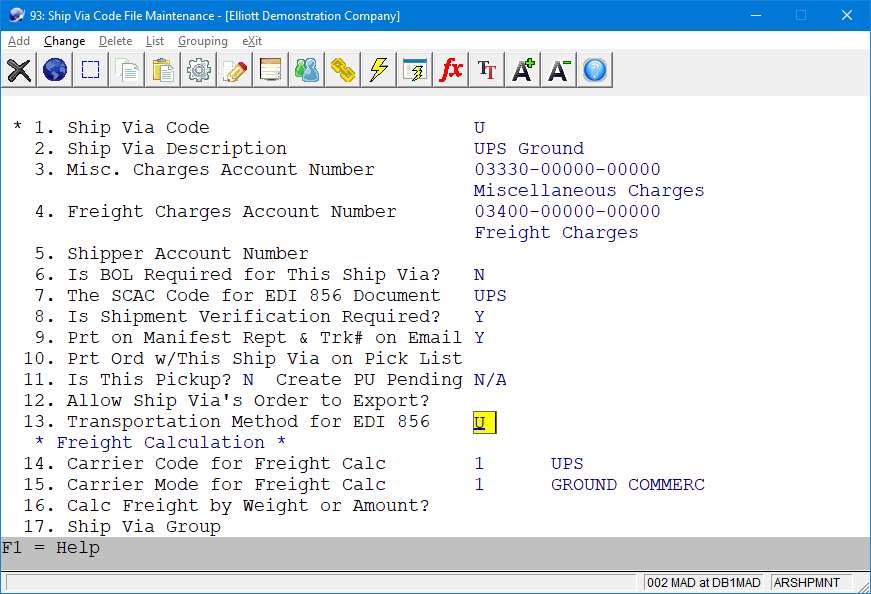Click the two people contacts icon
This screenshot has height=594, width=871.
point(307,70)
